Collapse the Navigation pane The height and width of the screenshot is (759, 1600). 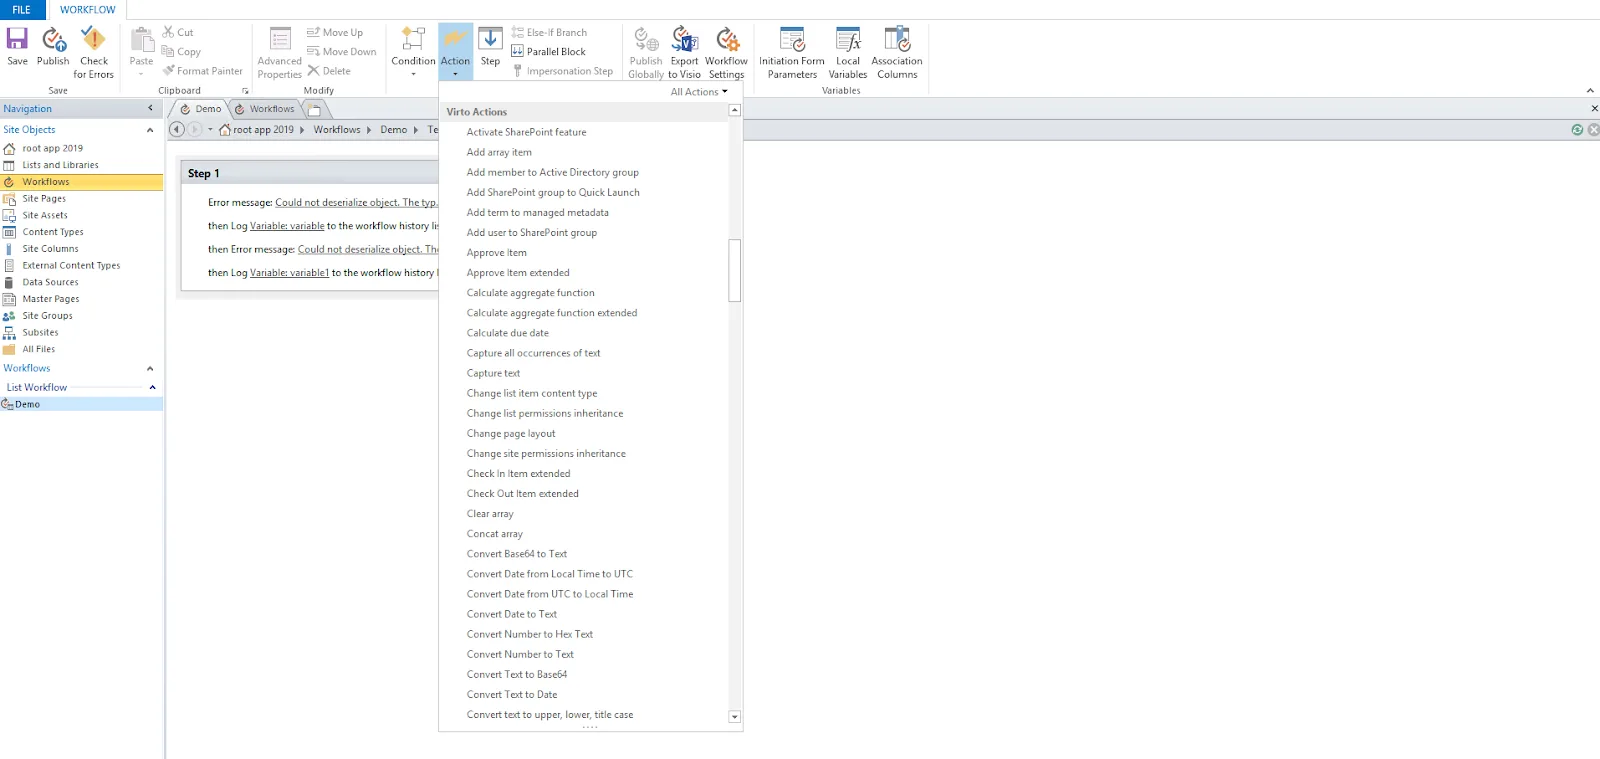pos(151,108)
